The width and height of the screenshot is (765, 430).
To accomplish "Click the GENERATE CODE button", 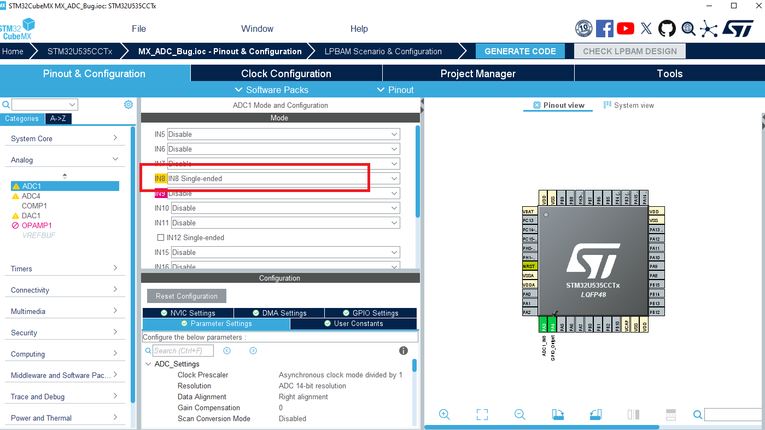I will click(x=520, y=51).
